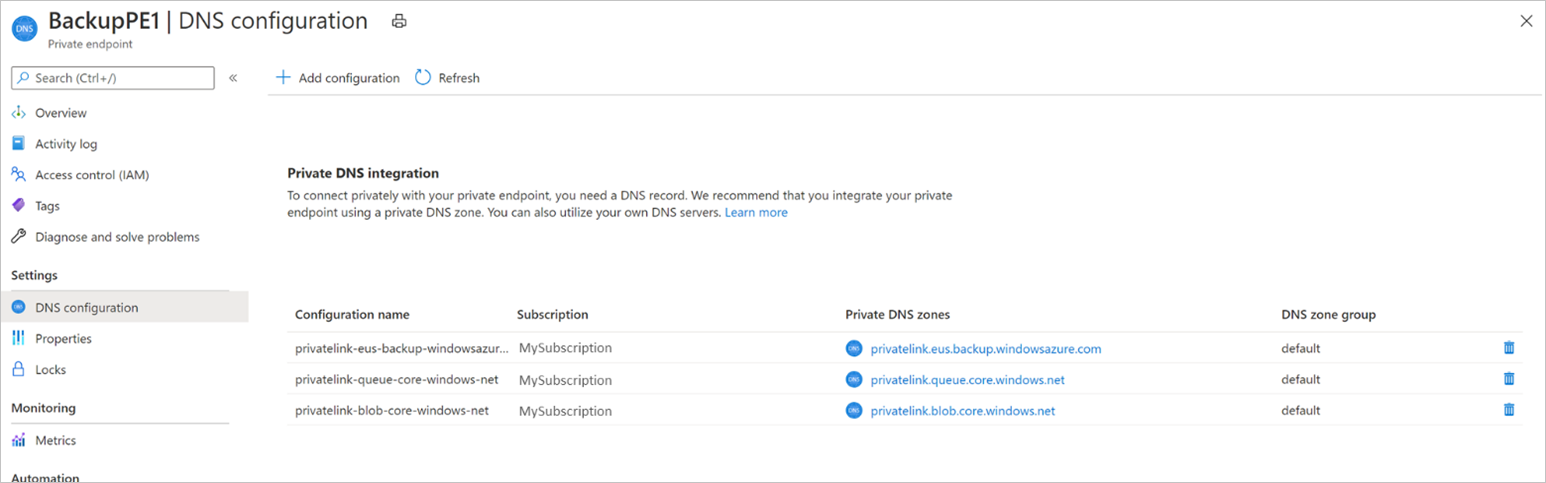1546x483 pixels.
Task: Click MySubscription in the queue-core row
Action: [565, 380]
